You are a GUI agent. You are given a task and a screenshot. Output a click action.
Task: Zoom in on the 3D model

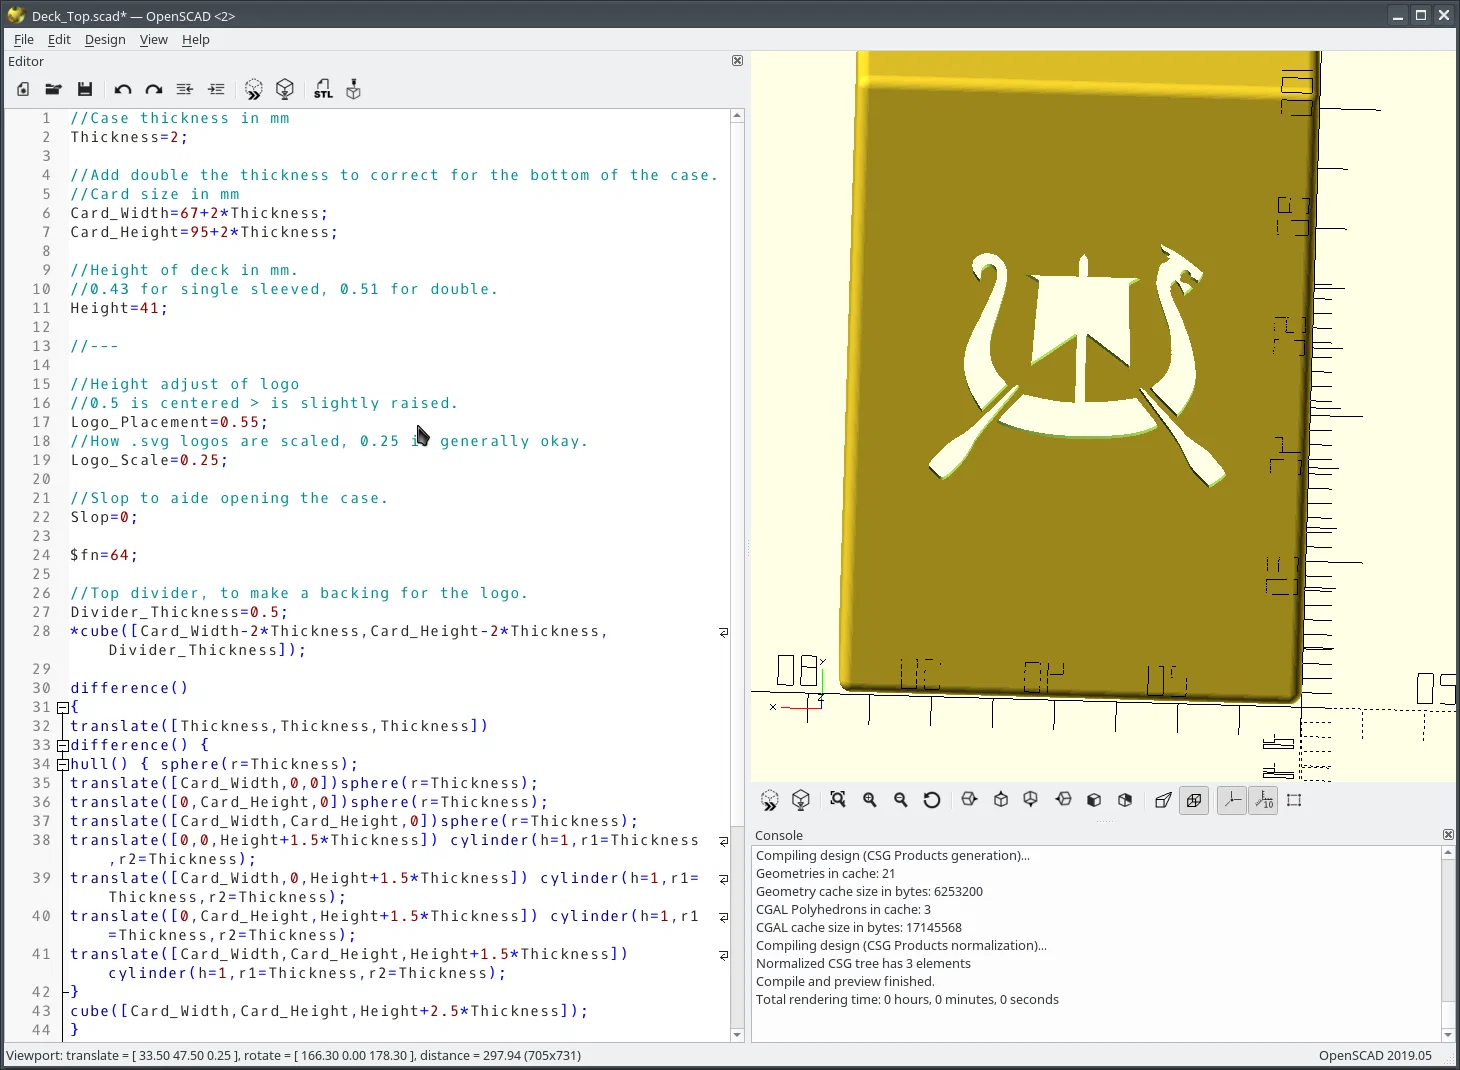(870, 800)
